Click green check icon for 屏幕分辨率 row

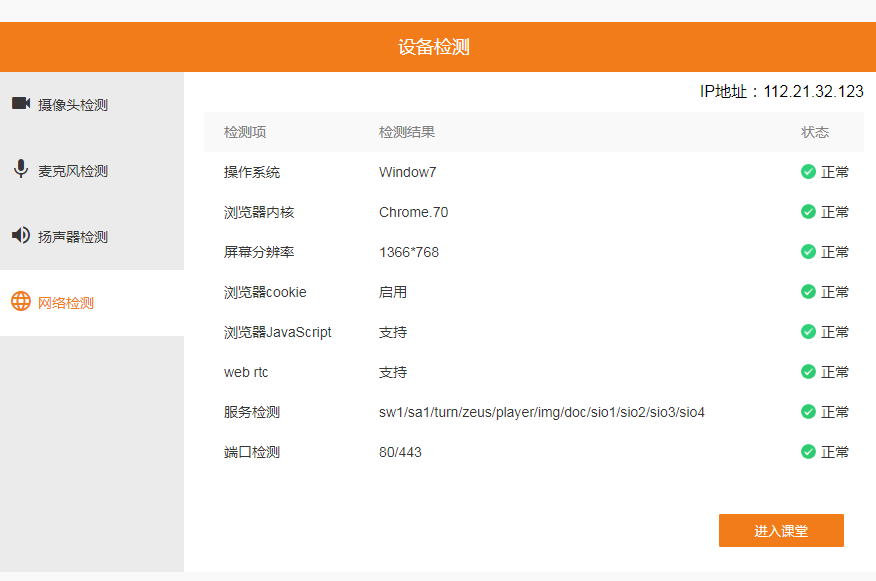click(808, 252)
